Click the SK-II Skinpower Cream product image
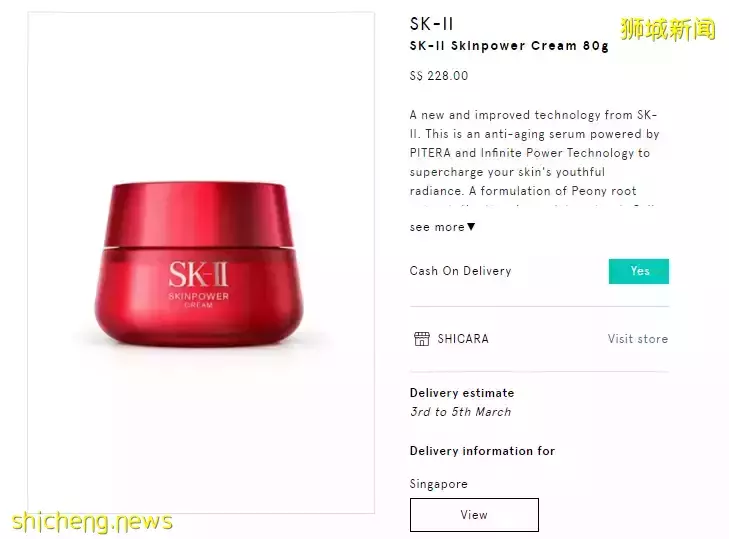This screenshot has height=539, width=729. [199, 264]
